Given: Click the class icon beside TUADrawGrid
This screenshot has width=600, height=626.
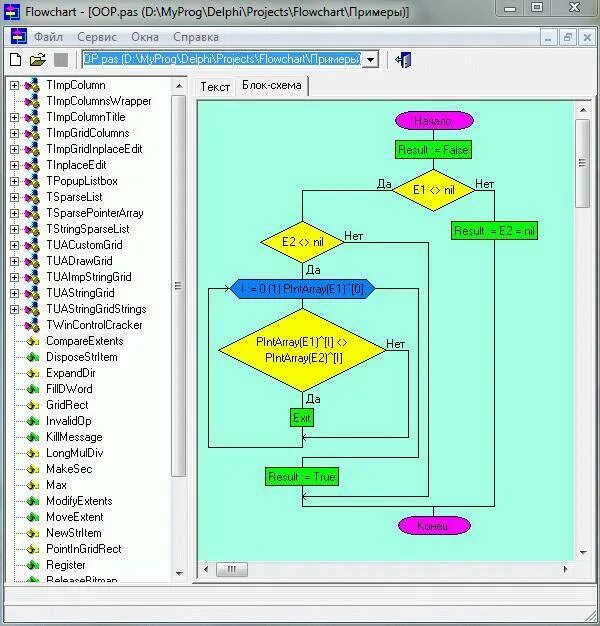Looking at the screenshot, I should coord(32,261).
